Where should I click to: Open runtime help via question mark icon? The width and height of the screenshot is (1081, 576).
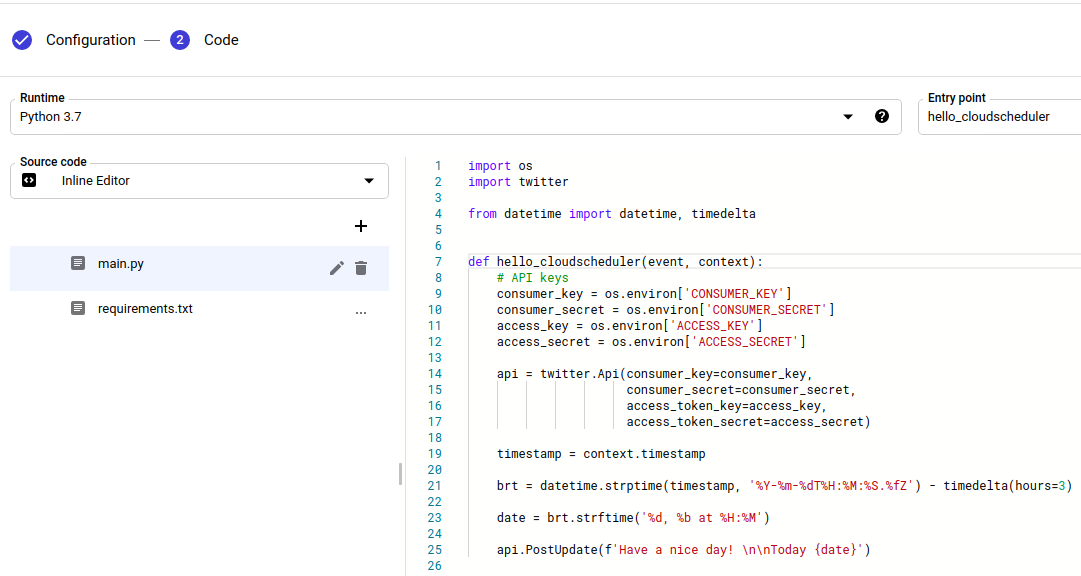point(881,116)
